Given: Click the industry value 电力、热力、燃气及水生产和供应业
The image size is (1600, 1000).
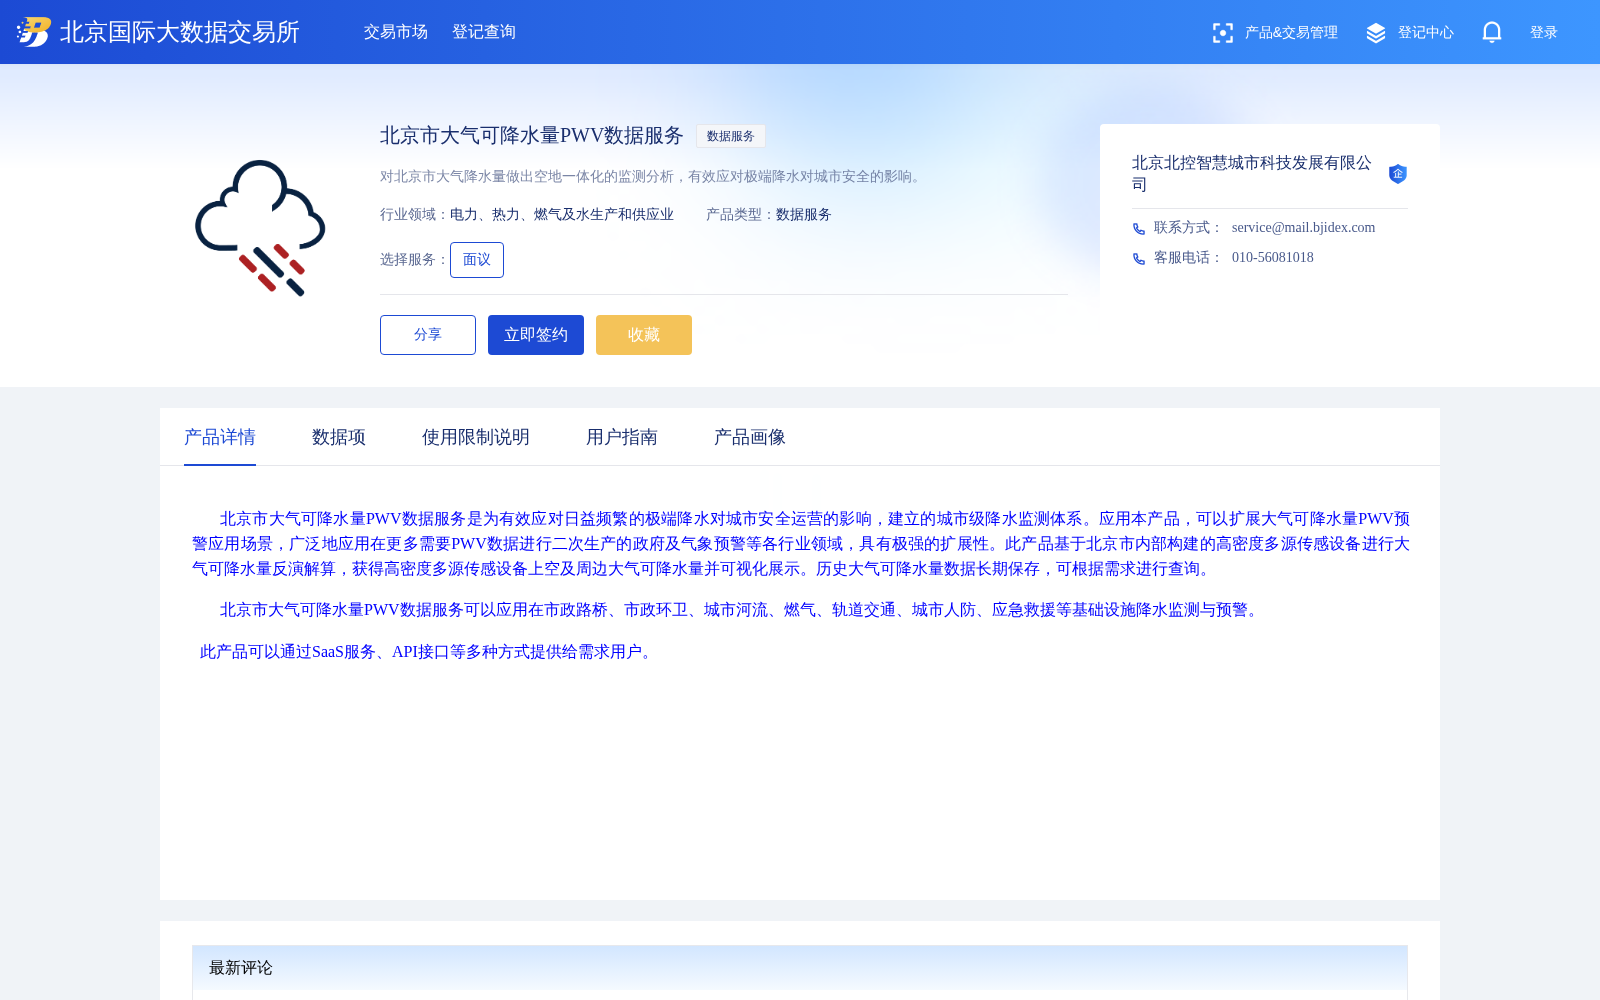Looking at the screenshot, I should click(x=562, y=215).
